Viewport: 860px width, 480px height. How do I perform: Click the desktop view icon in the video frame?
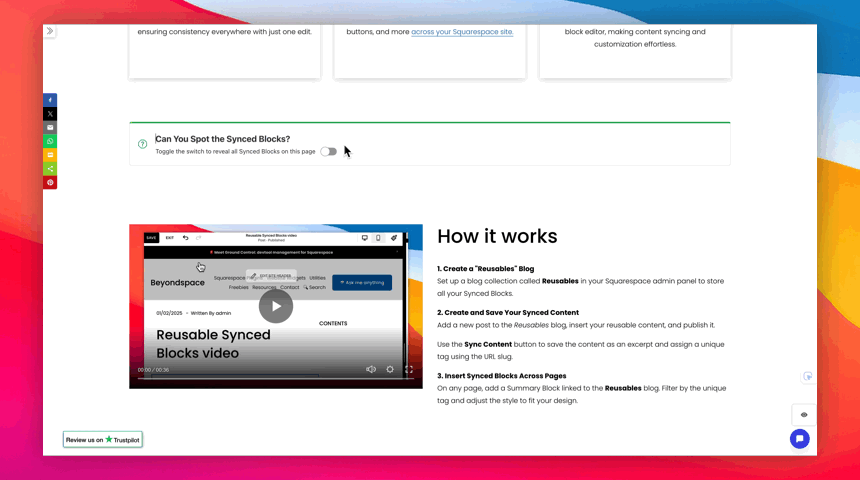364,238
